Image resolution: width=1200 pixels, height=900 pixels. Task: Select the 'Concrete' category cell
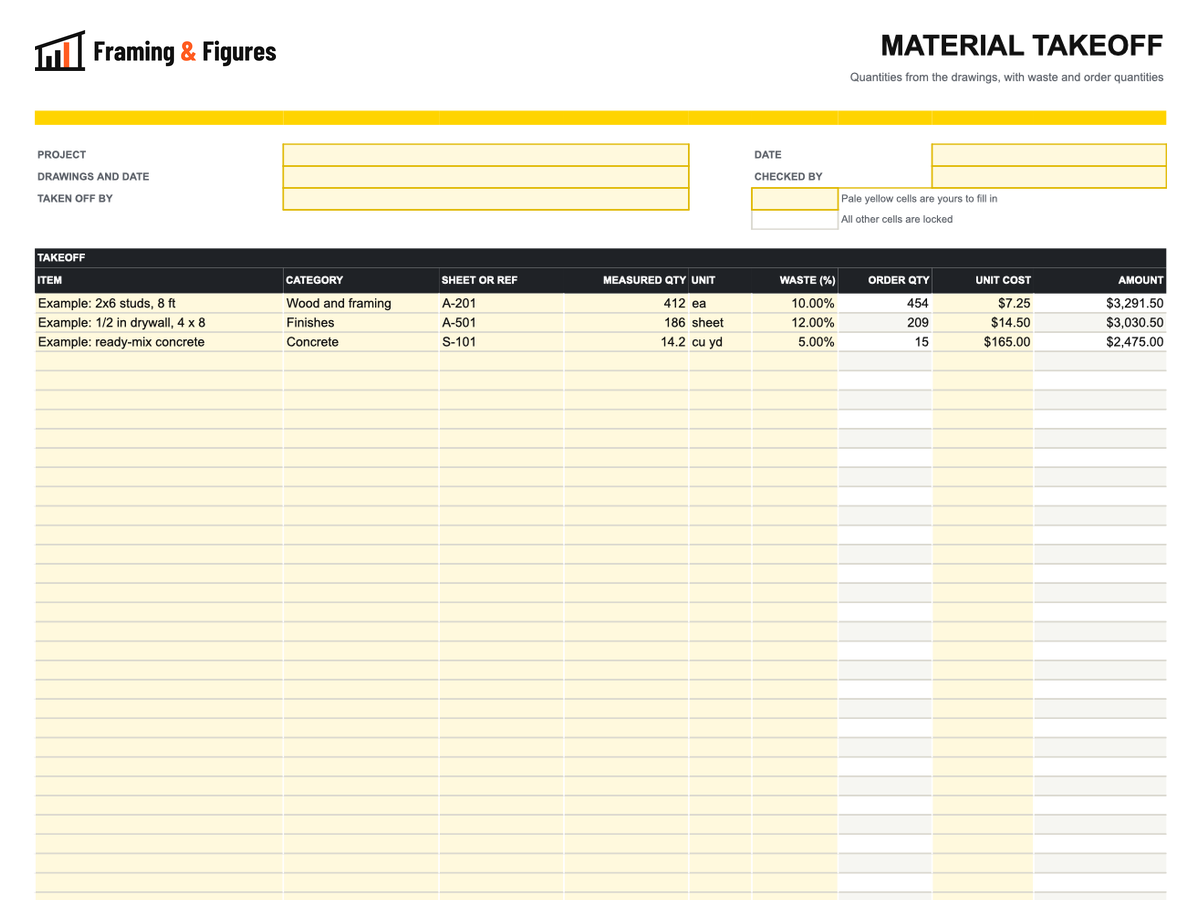coord(361,342)
